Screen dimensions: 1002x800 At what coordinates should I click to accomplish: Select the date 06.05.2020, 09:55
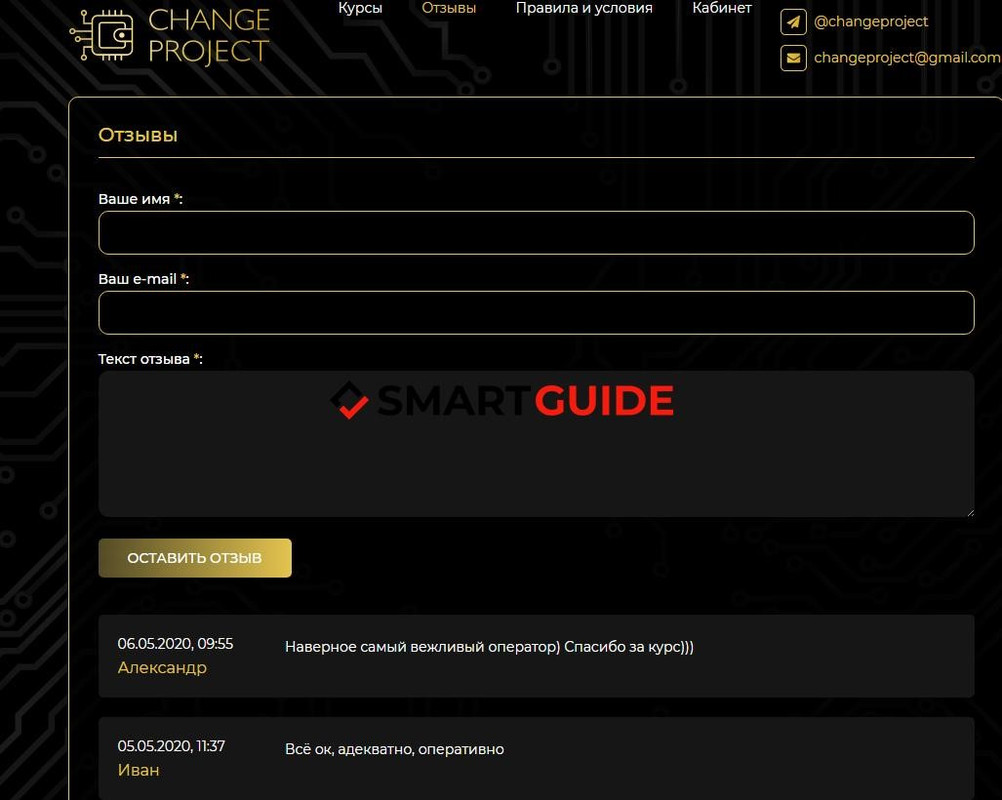pos(175,643)
